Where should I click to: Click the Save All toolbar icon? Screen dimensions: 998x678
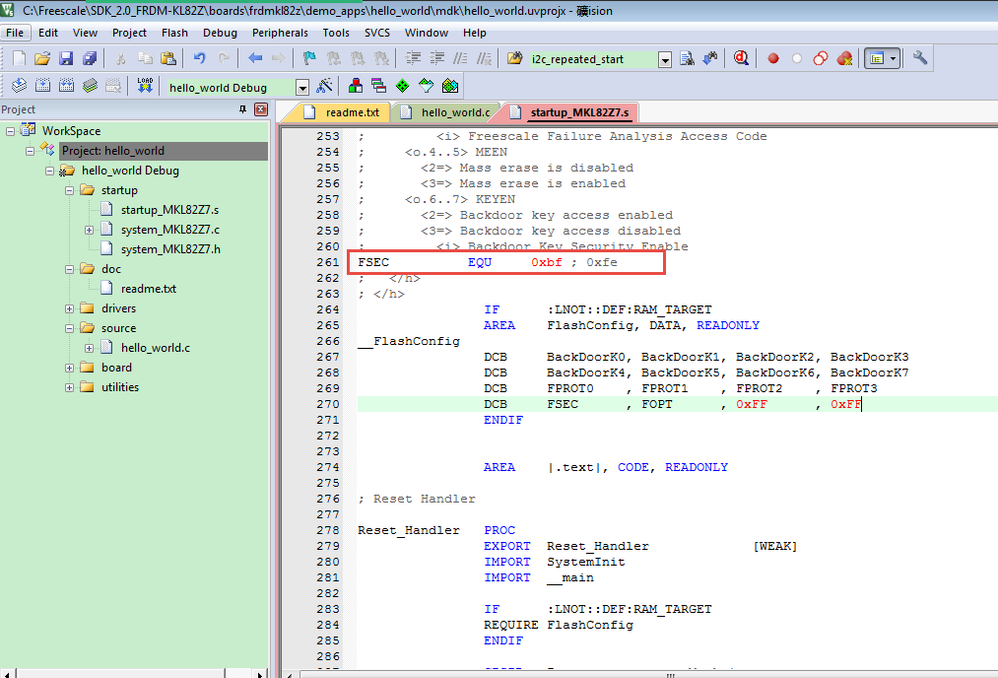tap(89, 59)
